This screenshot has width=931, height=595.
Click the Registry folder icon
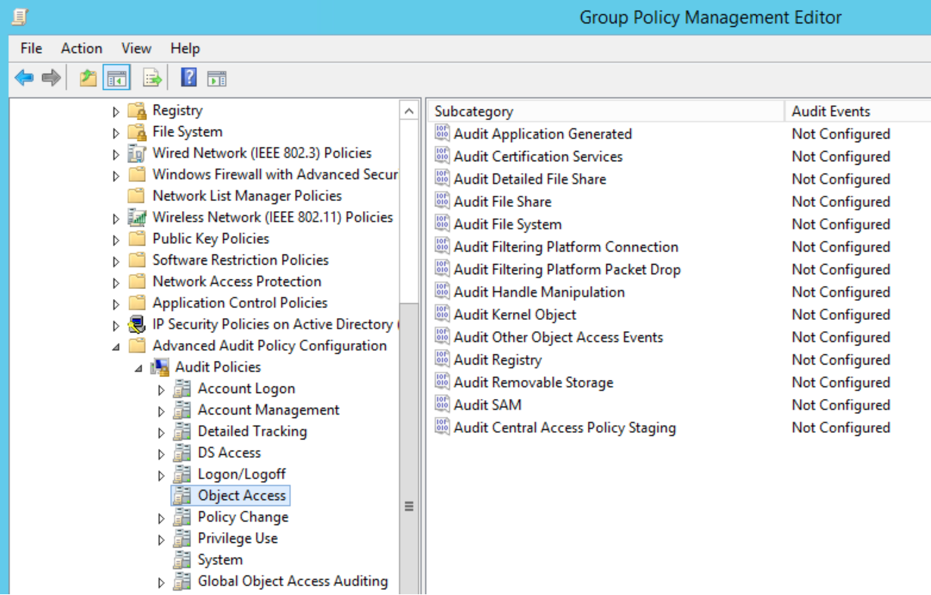[x=137, y=110]
